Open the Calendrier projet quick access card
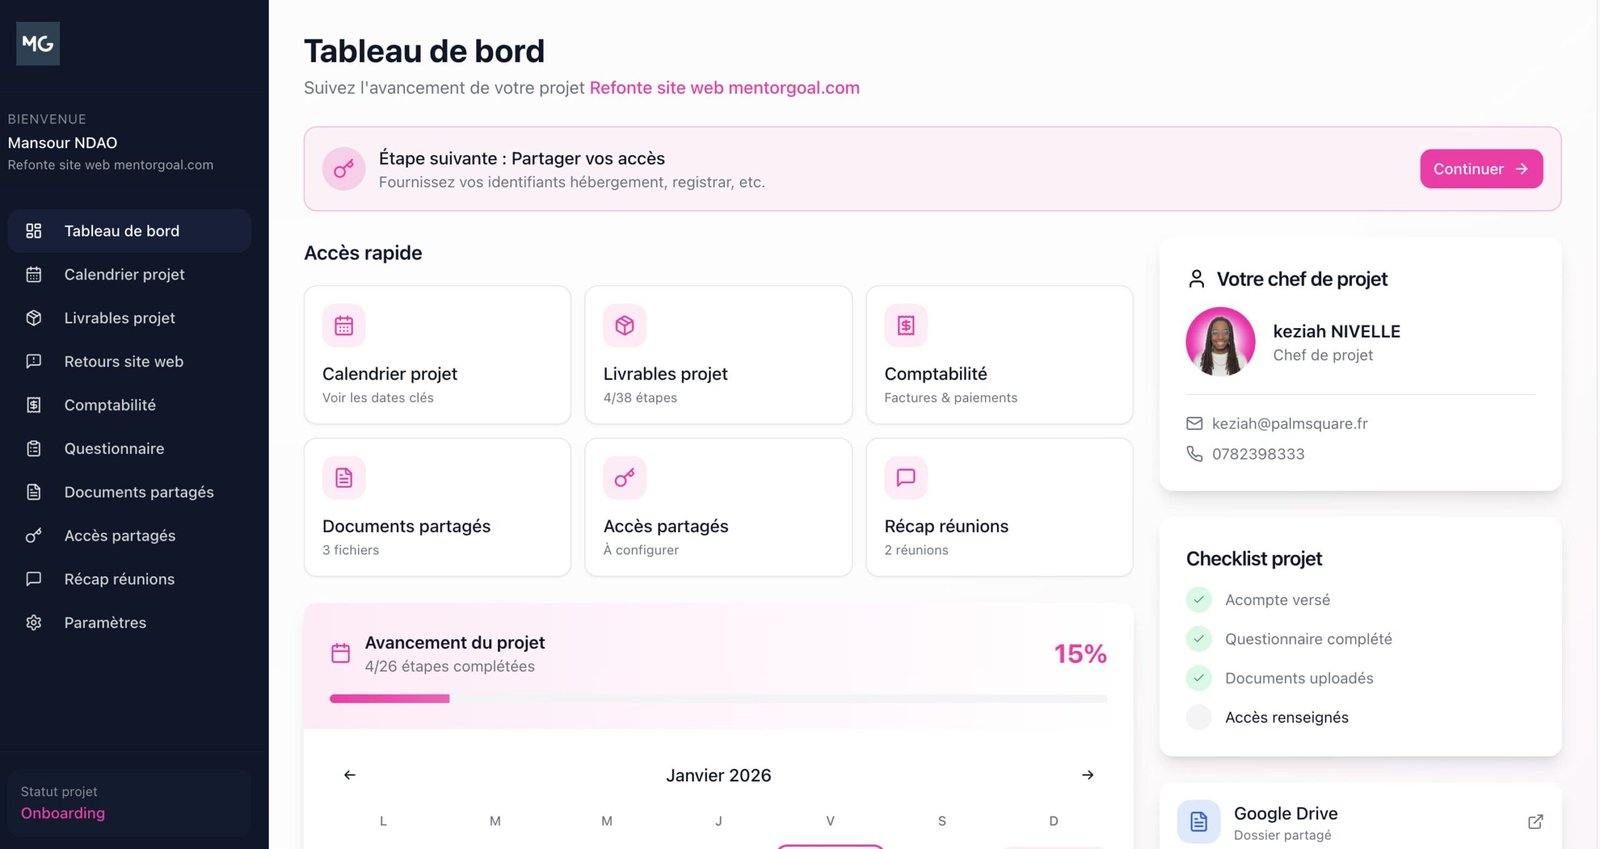The width and height of the screenshot is (1600, 849). coord(437,355)
